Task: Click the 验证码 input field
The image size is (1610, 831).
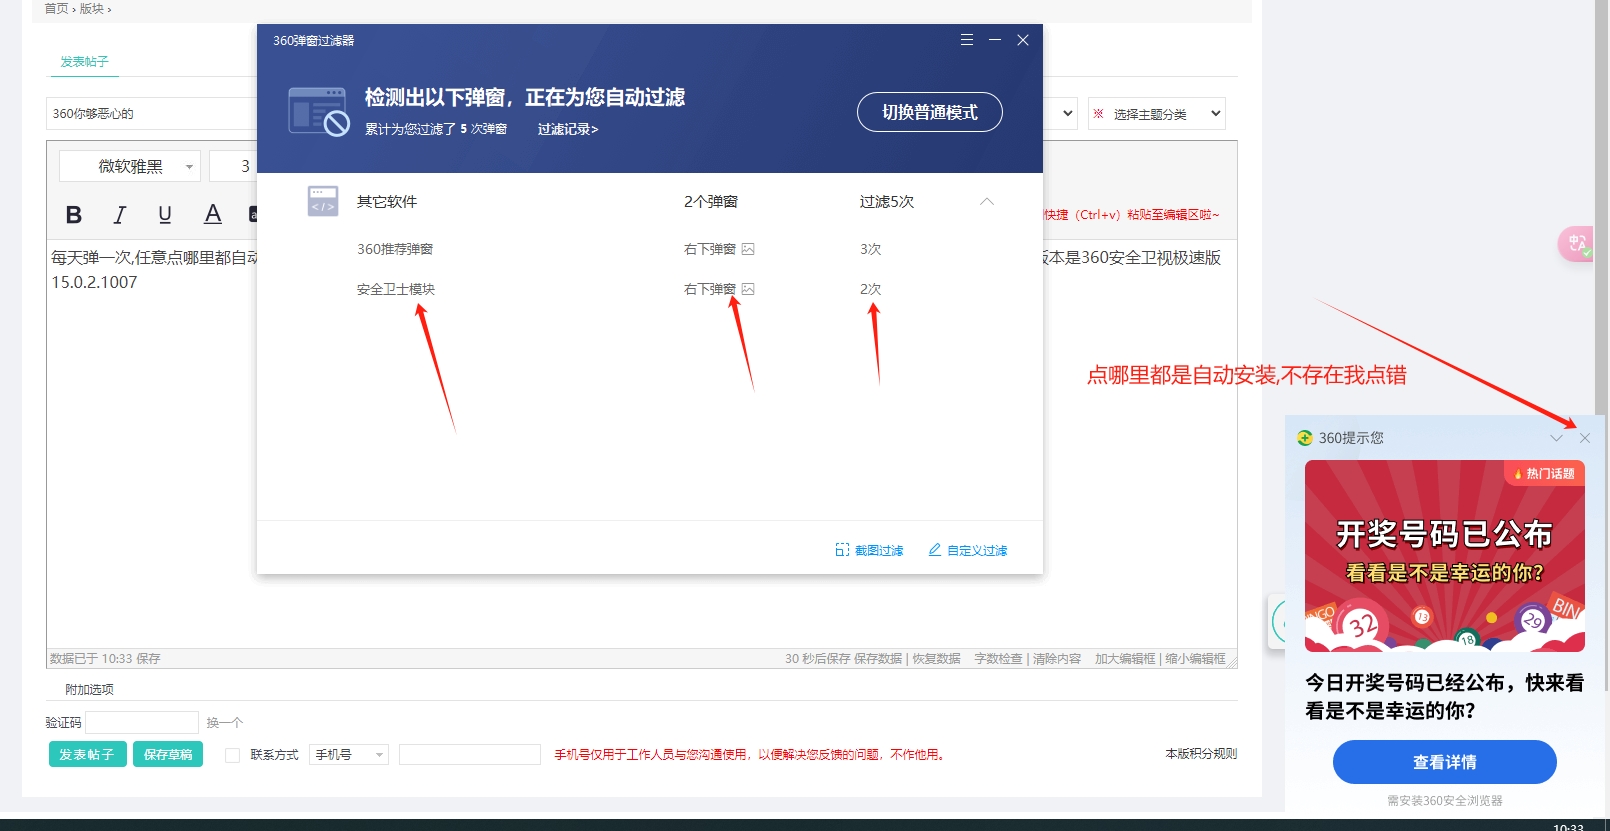Action: click(142, 722)
